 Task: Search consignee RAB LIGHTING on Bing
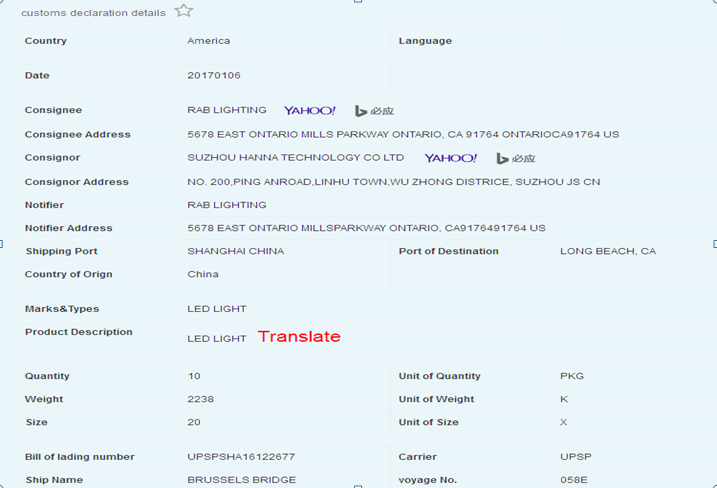click(375, 111)
